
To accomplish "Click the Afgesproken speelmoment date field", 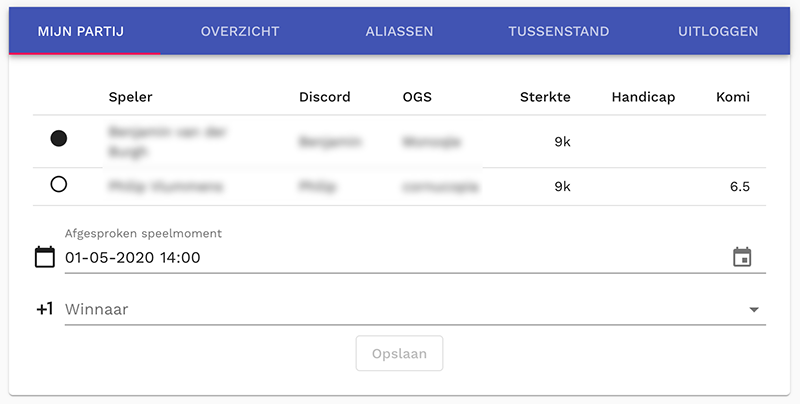I will (390, 258).
